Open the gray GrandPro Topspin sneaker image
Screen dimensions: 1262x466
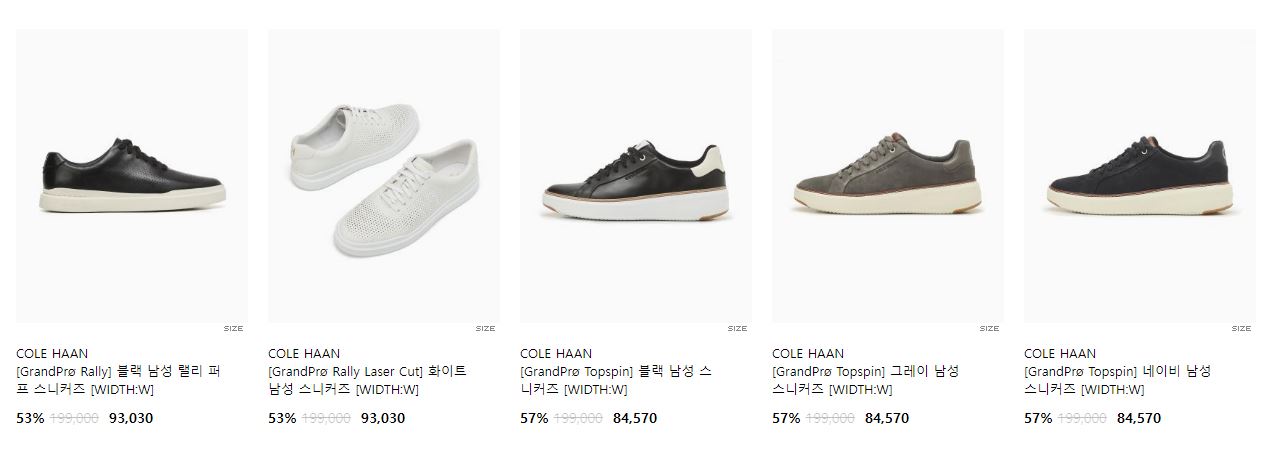point(888,176)
